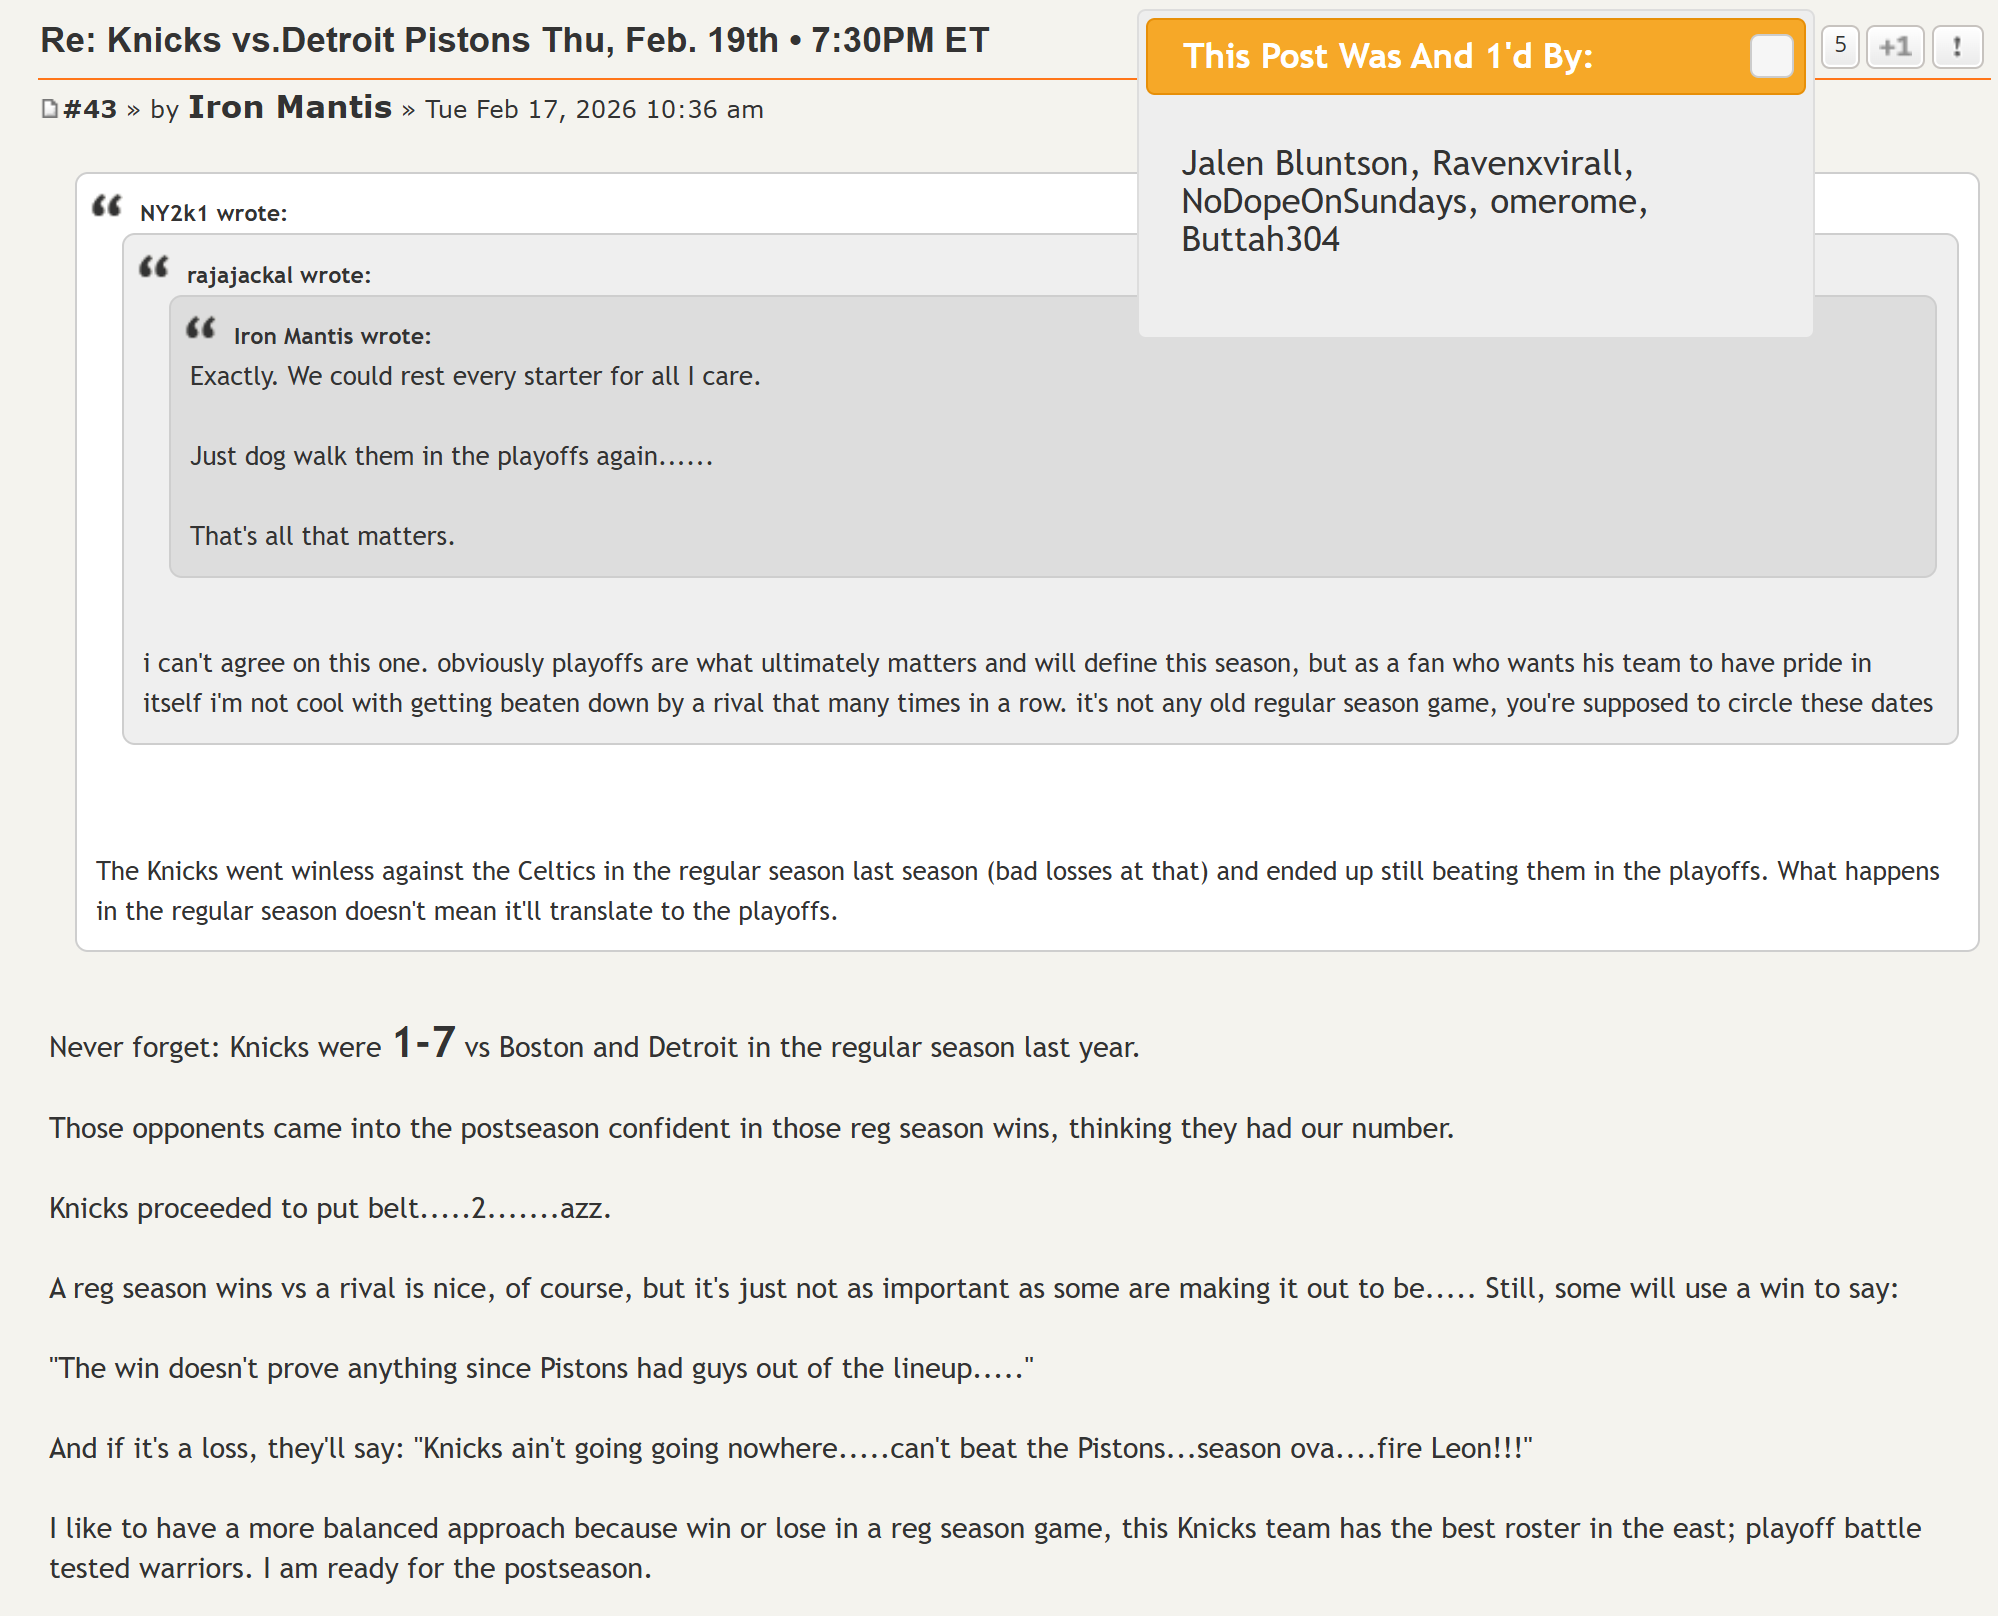The width and height of the screenshot is (1998, 1616).
Task: Select Buttah304 in the And 1 list
Action: [x=1260, y=239]
